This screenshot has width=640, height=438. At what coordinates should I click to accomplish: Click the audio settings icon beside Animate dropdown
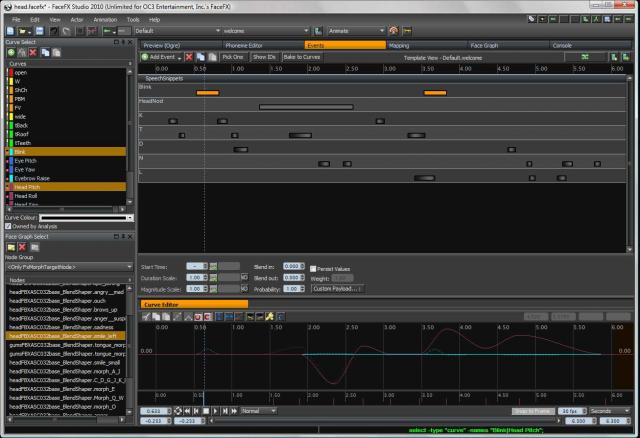pyautogui.click(x=393, y=31)
